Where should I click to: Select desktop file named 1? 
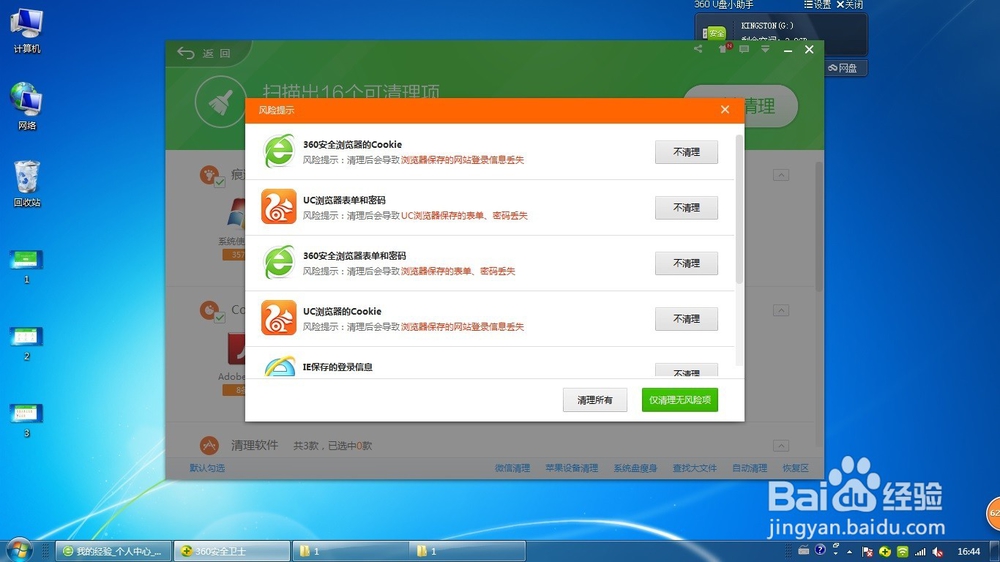(x=26, y=266)
